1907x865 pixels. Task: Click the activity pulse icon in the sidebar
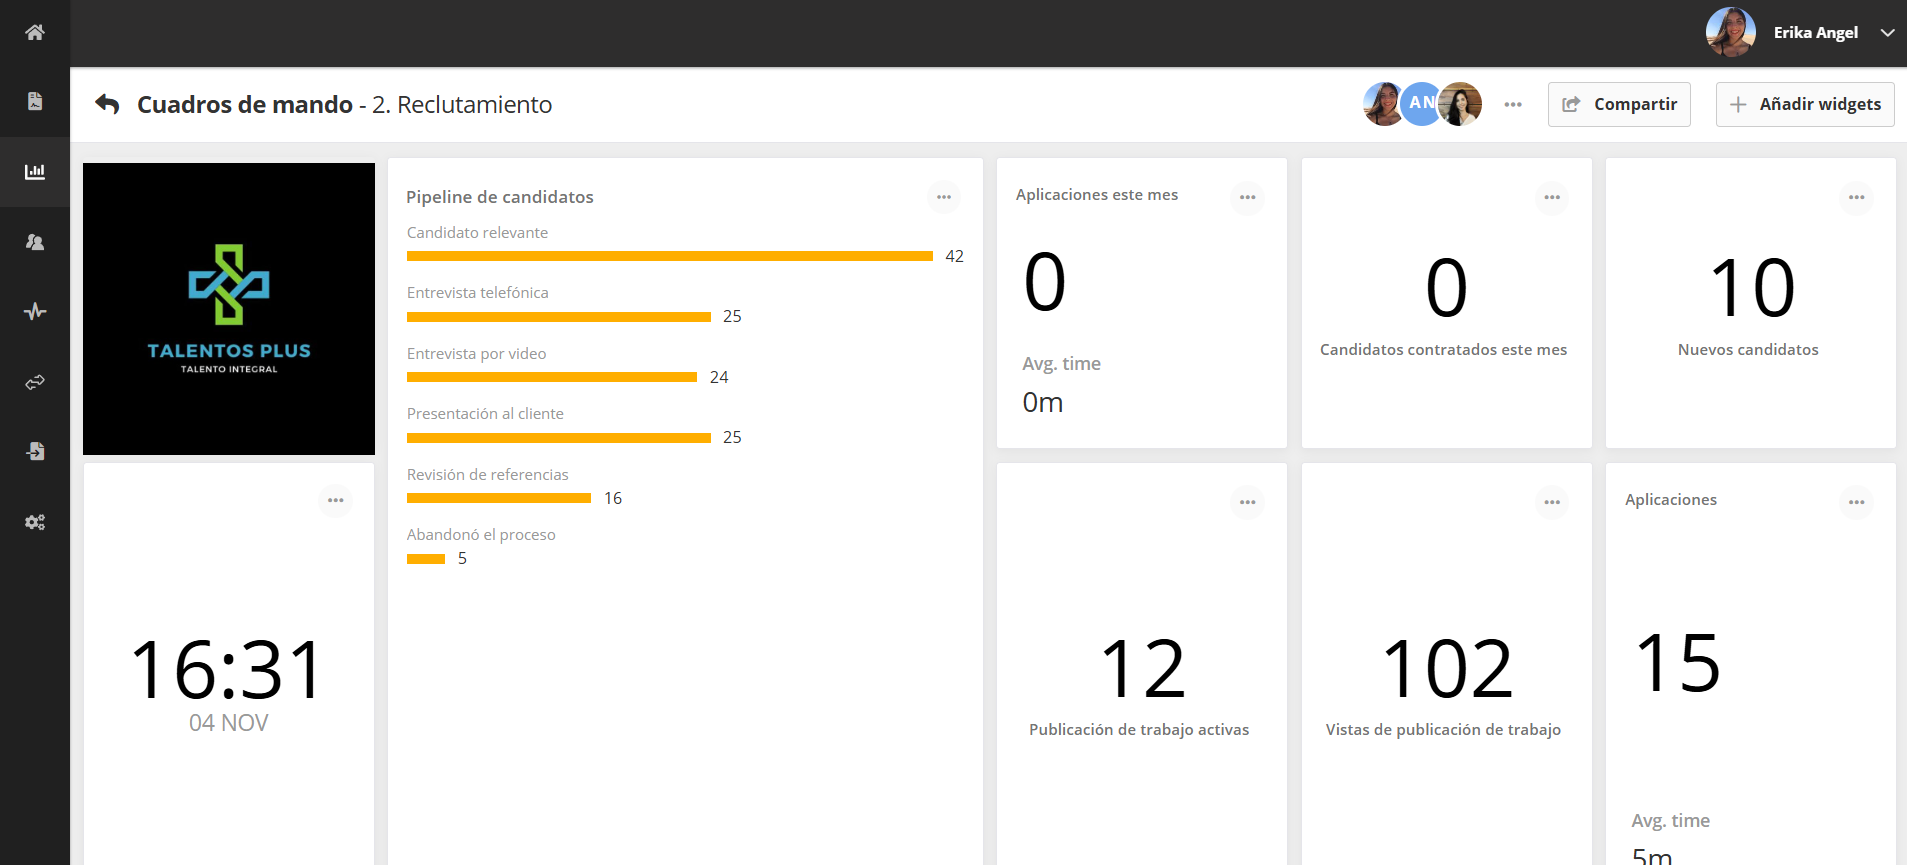tap(35, 312)
